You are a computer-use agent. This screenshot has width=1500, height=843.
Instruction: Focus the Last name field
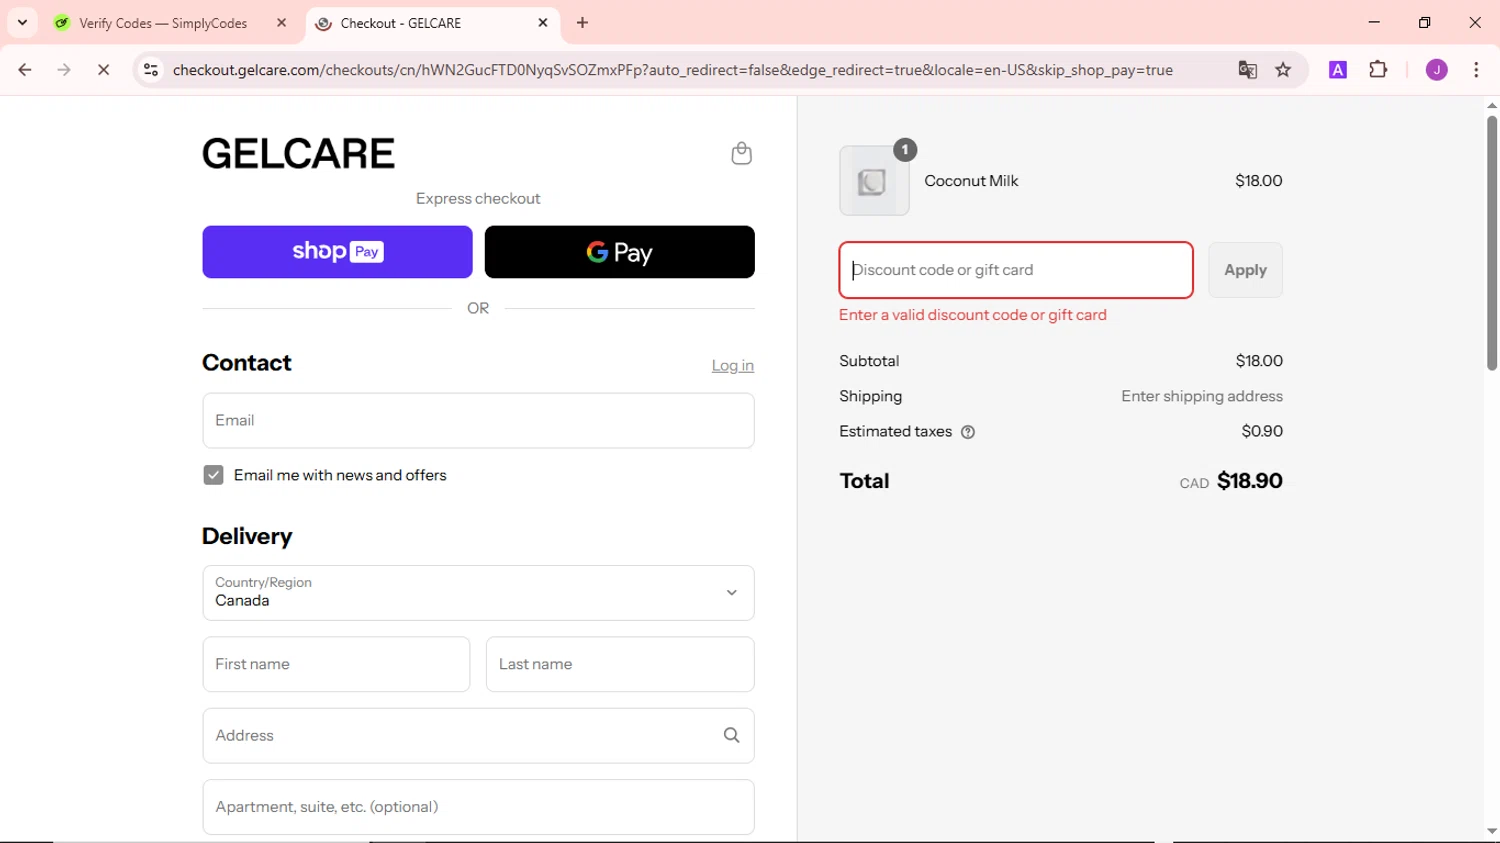620,664
